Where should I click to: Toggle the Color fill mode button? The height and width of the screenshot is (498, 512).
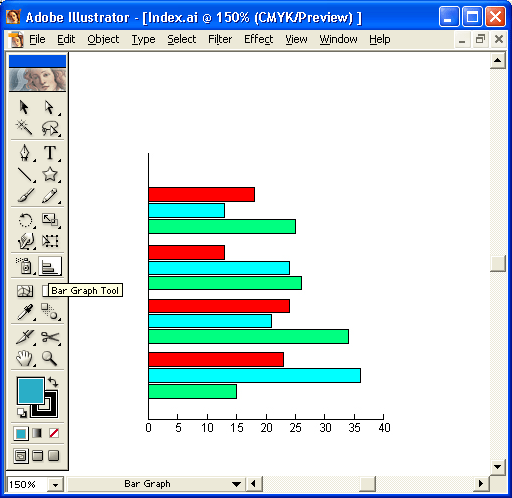pyautogui.click(x=21, y=434)
